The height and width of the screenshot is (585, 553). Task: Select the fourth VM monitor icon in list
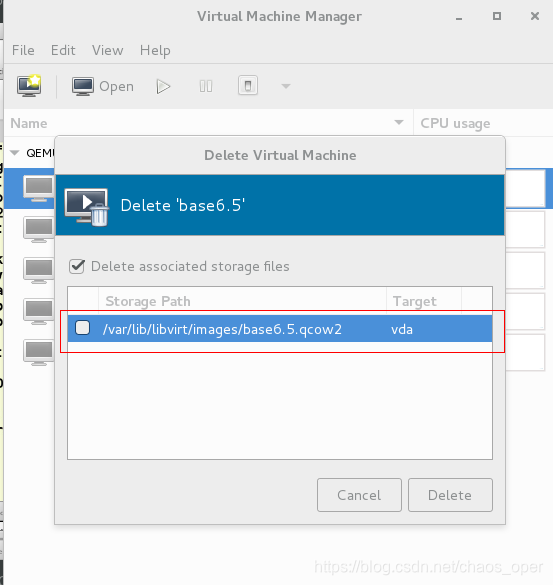point(39,311)
